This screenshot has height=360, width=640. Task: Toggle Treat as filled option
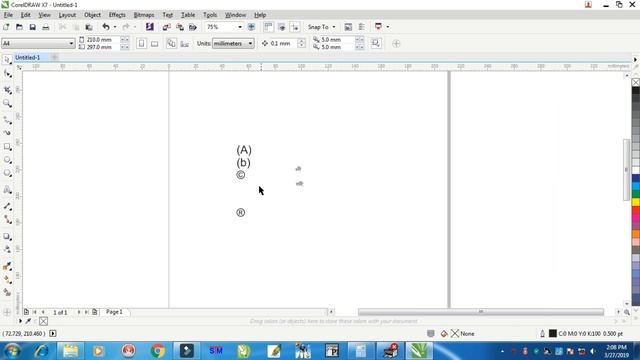[376, 43]
